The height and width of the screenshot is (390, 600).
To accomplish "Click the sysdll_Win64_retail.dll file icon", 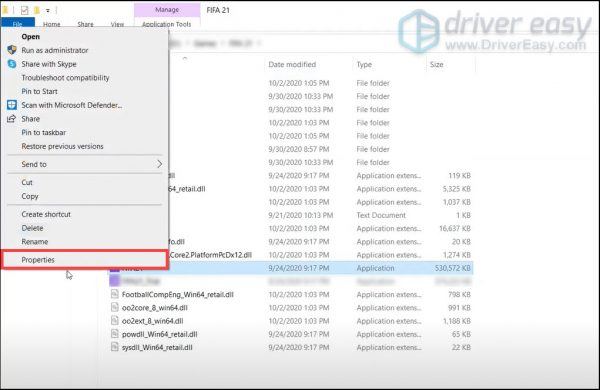I will (114, 347).
